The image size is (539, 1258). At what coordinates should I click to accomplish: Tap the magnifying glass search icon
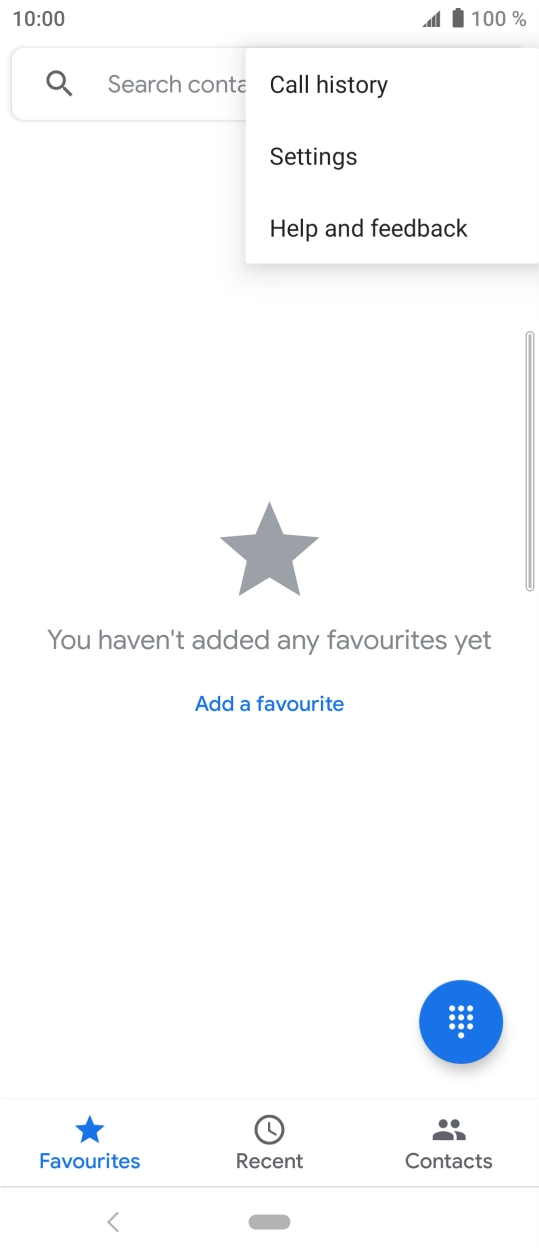coord(59,84)
